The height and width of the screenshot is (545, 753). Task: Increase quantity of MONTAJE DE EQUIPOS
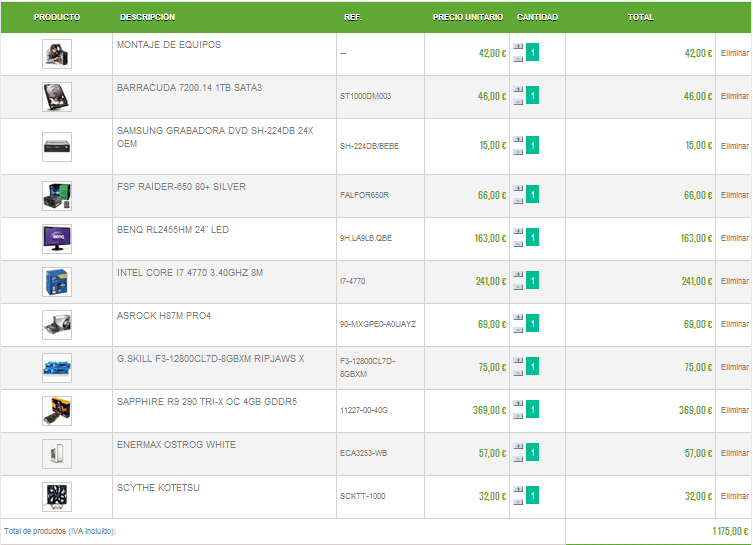coord(518,47)
